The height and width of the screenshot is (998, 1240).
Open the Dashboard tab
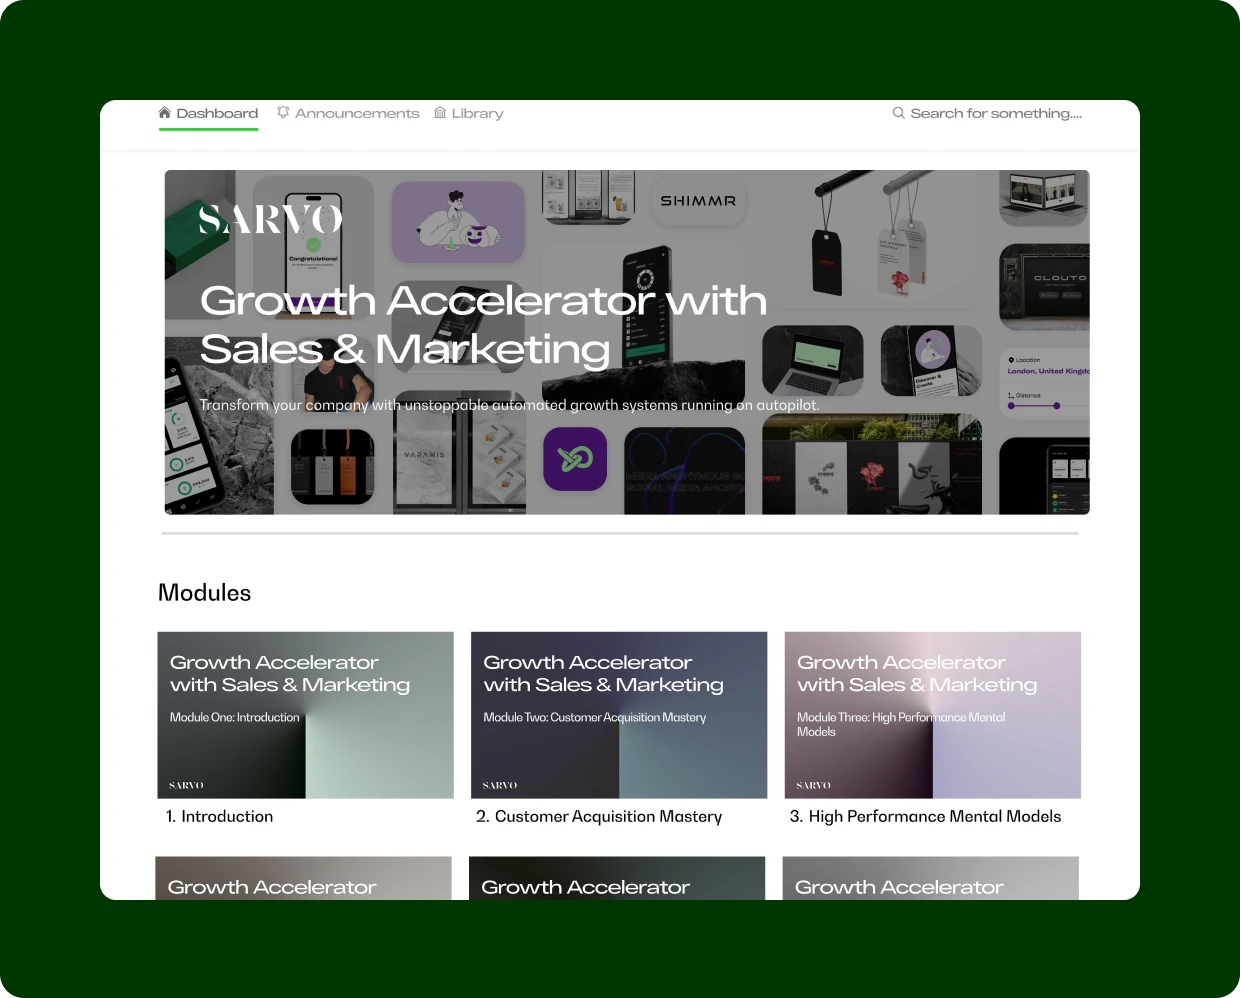tap(208, 113)
